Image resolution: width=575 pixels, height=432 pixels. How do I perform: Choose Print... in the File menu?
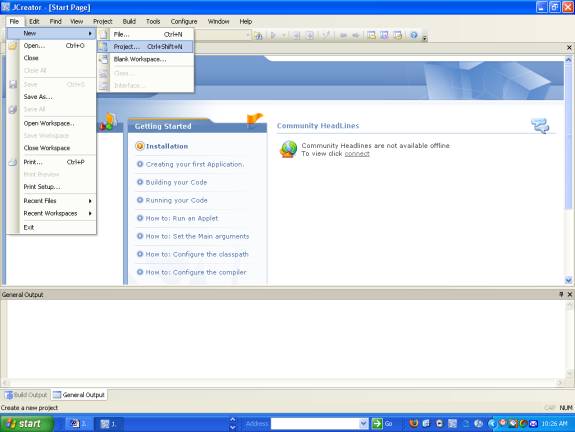click(51, 162)
